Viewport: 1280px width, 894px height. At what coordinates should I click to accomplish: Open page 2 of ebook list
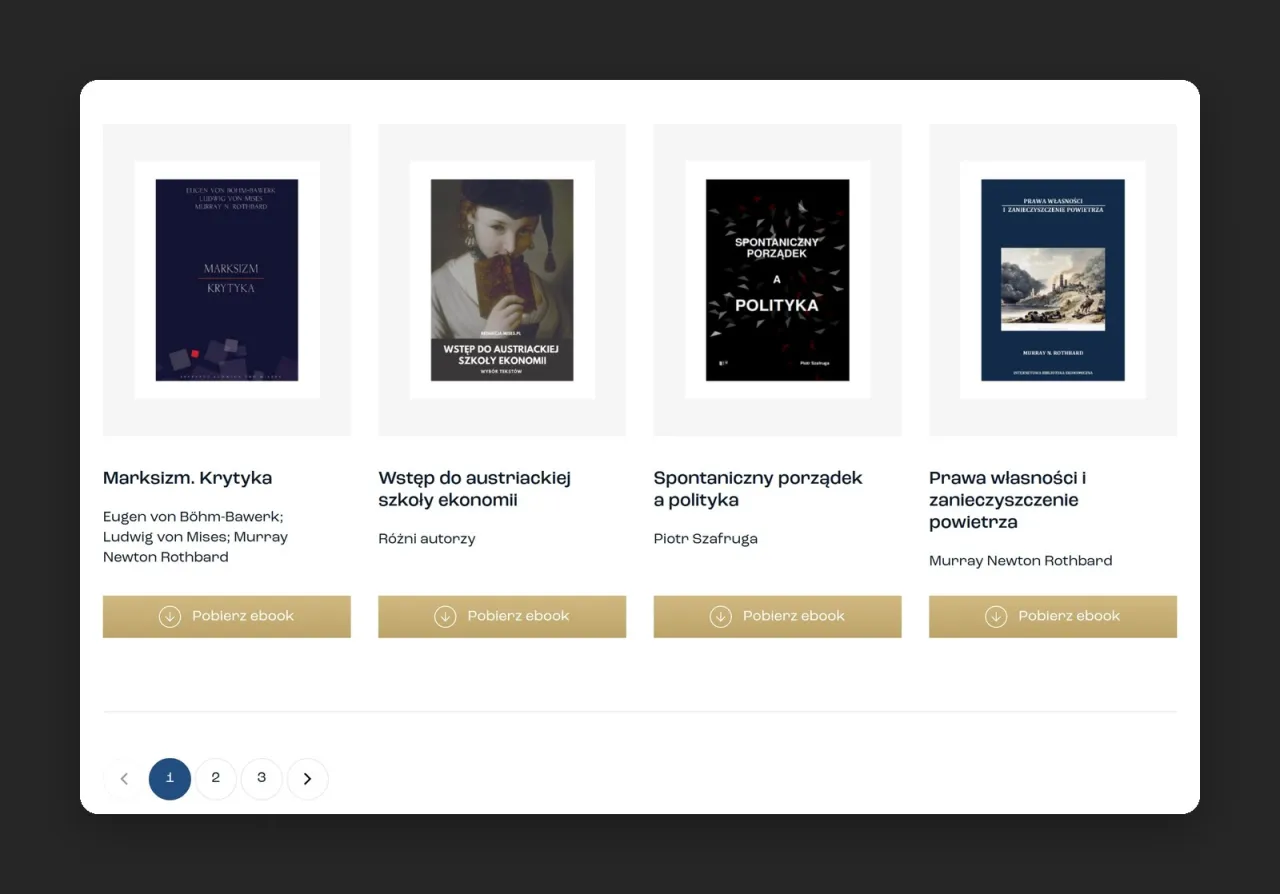[216, 779]
